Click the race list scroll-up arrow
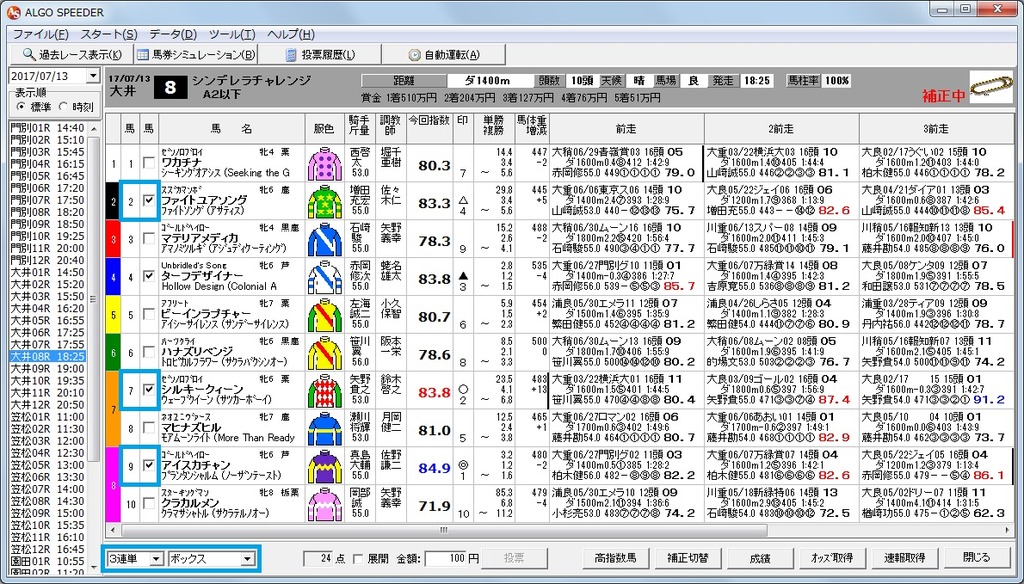The height and width of the screenshot is (584, 1024). (x=93, y=129)
